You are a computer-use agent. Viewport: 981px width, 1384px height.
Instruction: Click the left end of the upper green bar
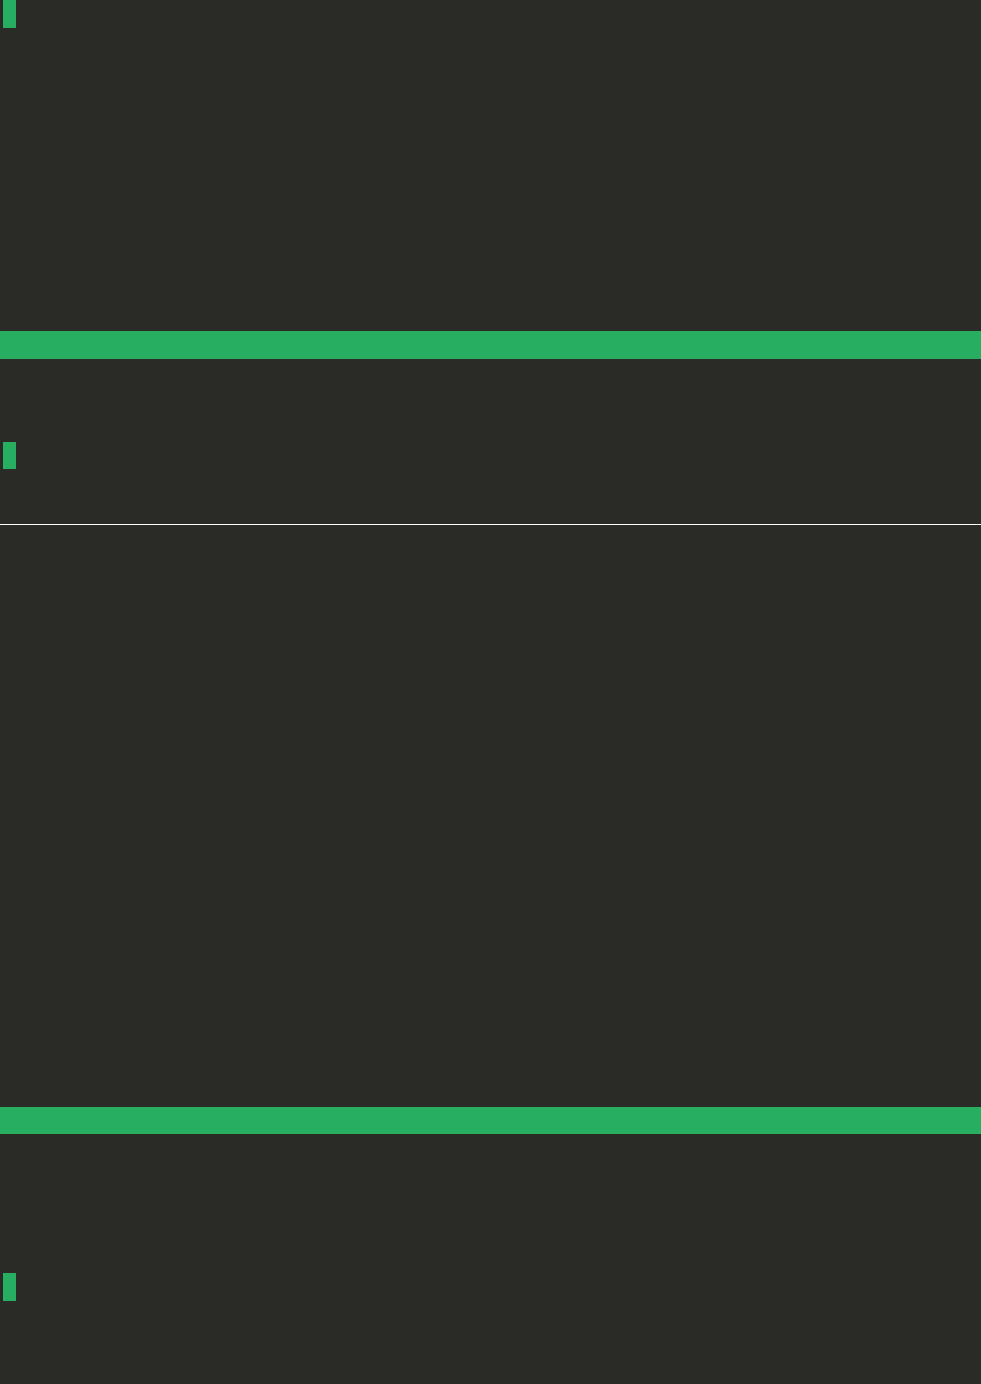tap(12, 345)
